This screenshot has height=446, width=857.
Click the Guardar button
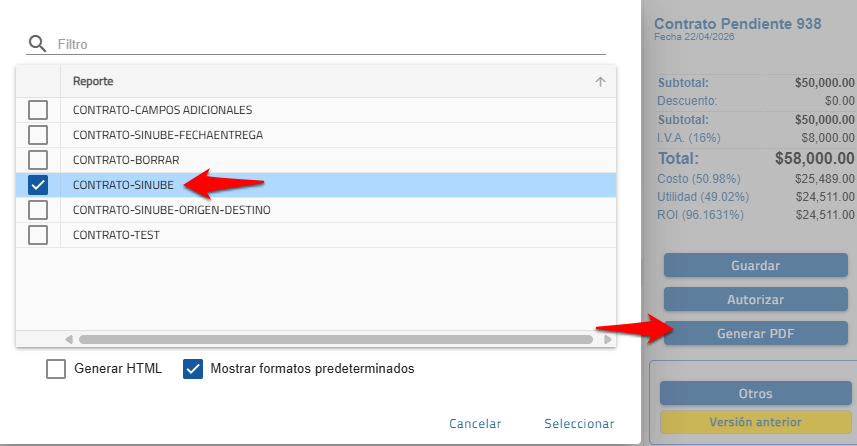coord(755,266)
